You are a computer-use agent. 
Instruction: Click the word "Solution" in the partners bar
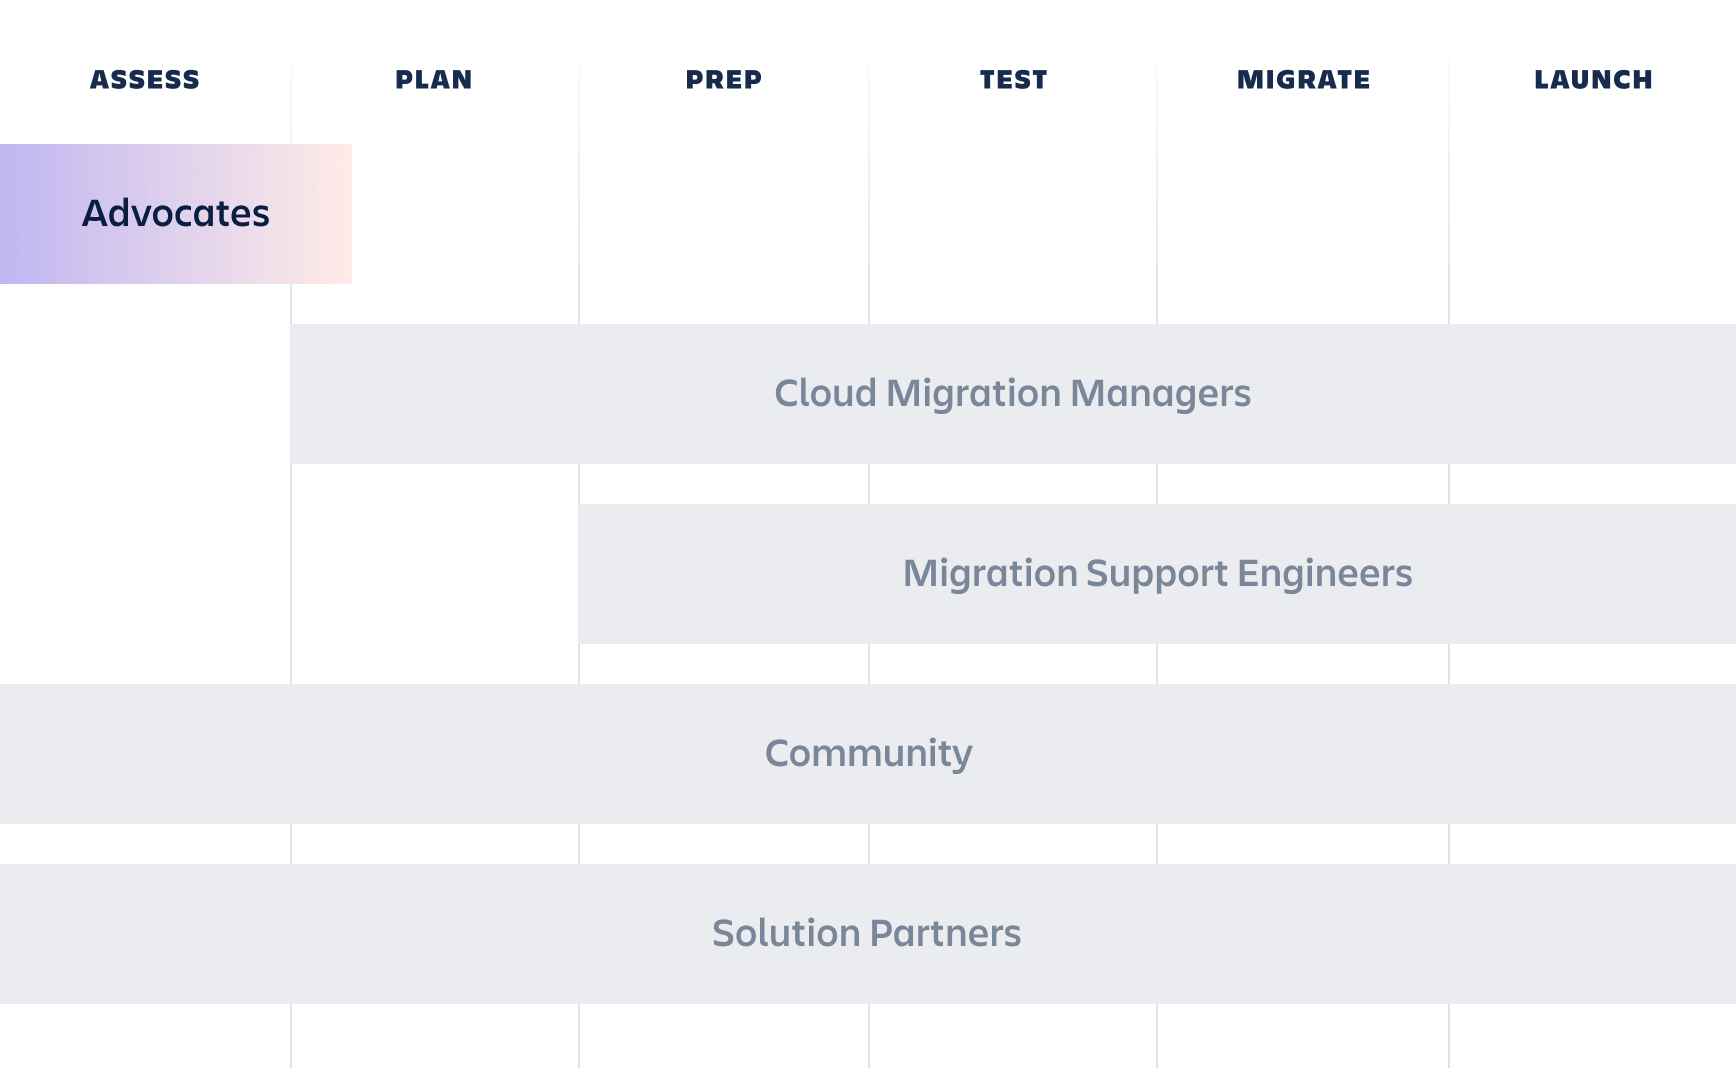tap(785, 934)
